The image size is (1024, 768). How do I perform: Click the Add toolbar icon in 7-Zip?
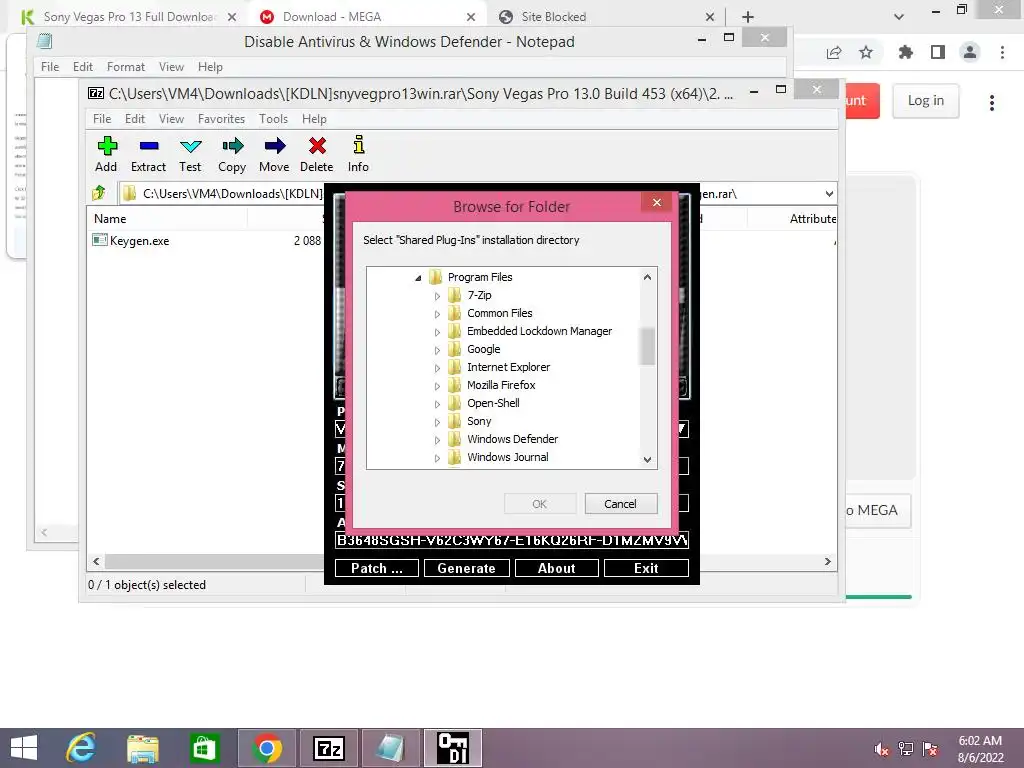106,154
